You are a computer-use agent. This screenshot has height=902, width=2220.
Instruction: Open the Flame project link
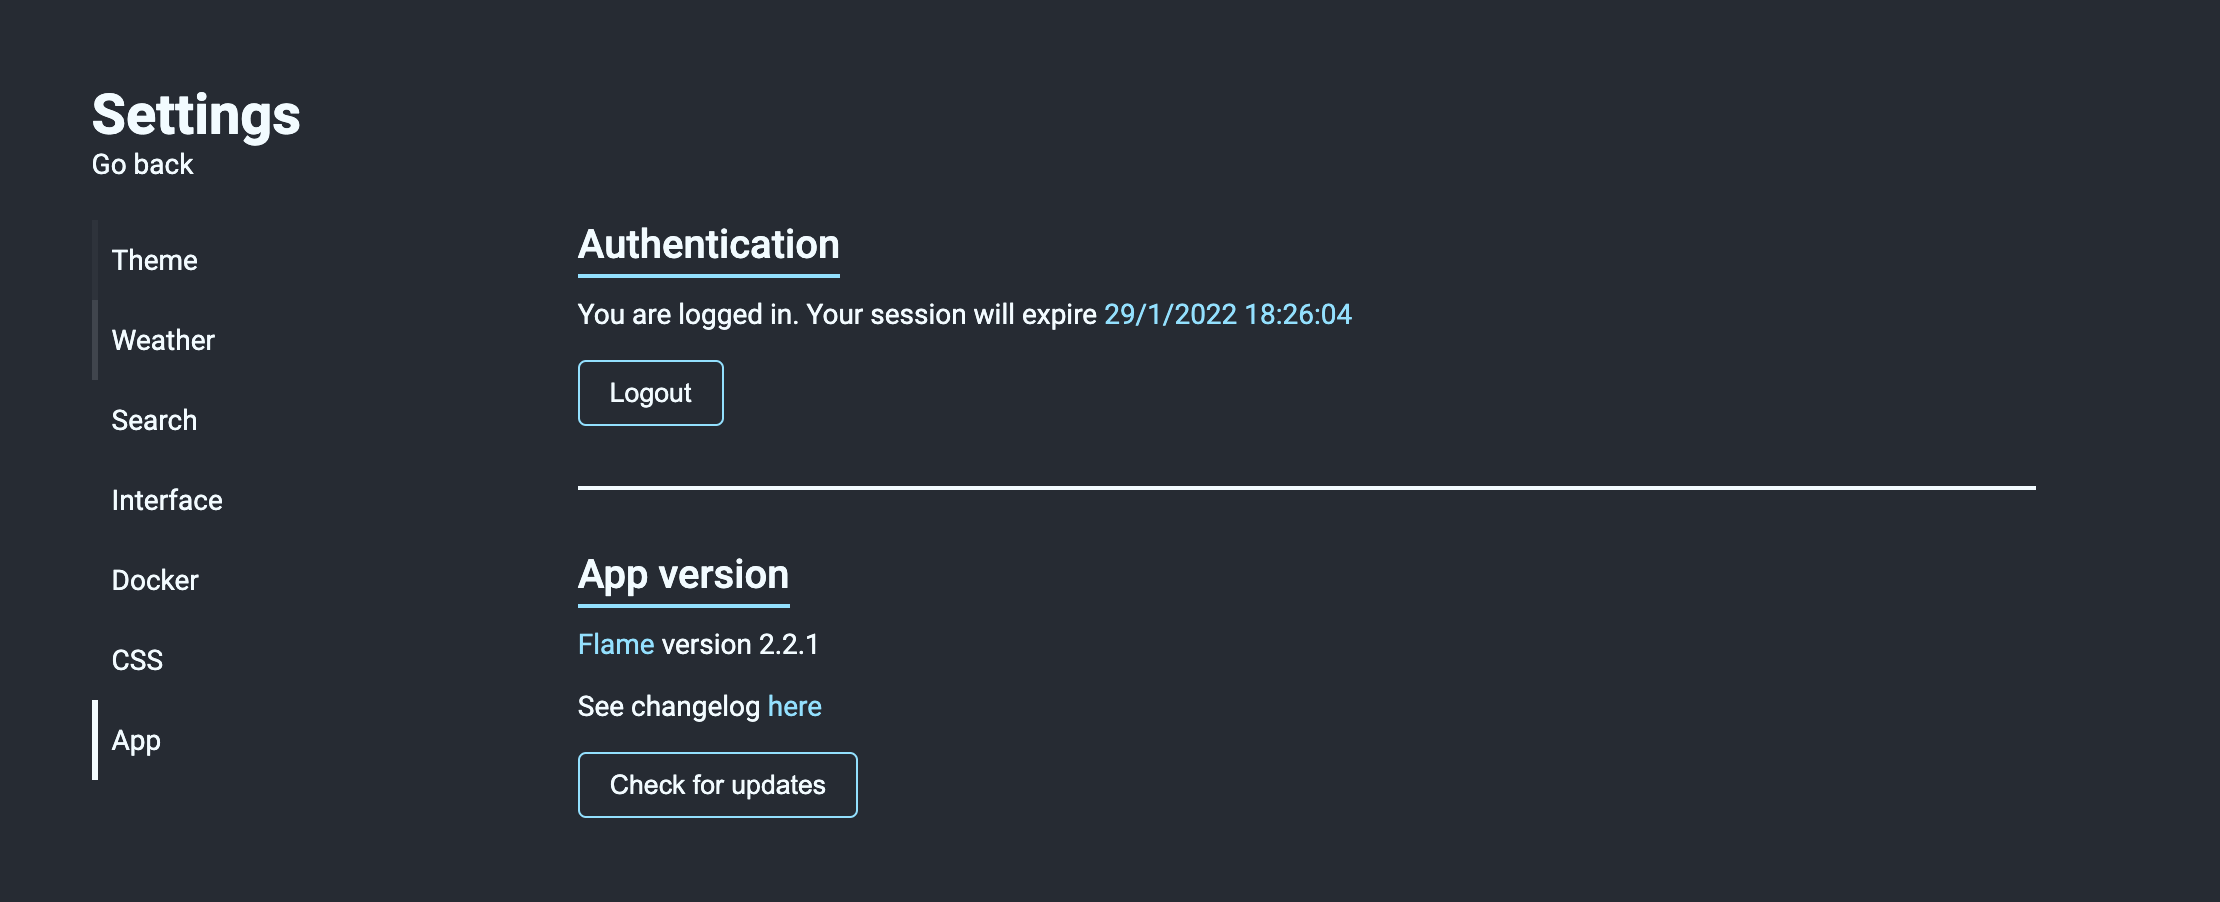616,644
